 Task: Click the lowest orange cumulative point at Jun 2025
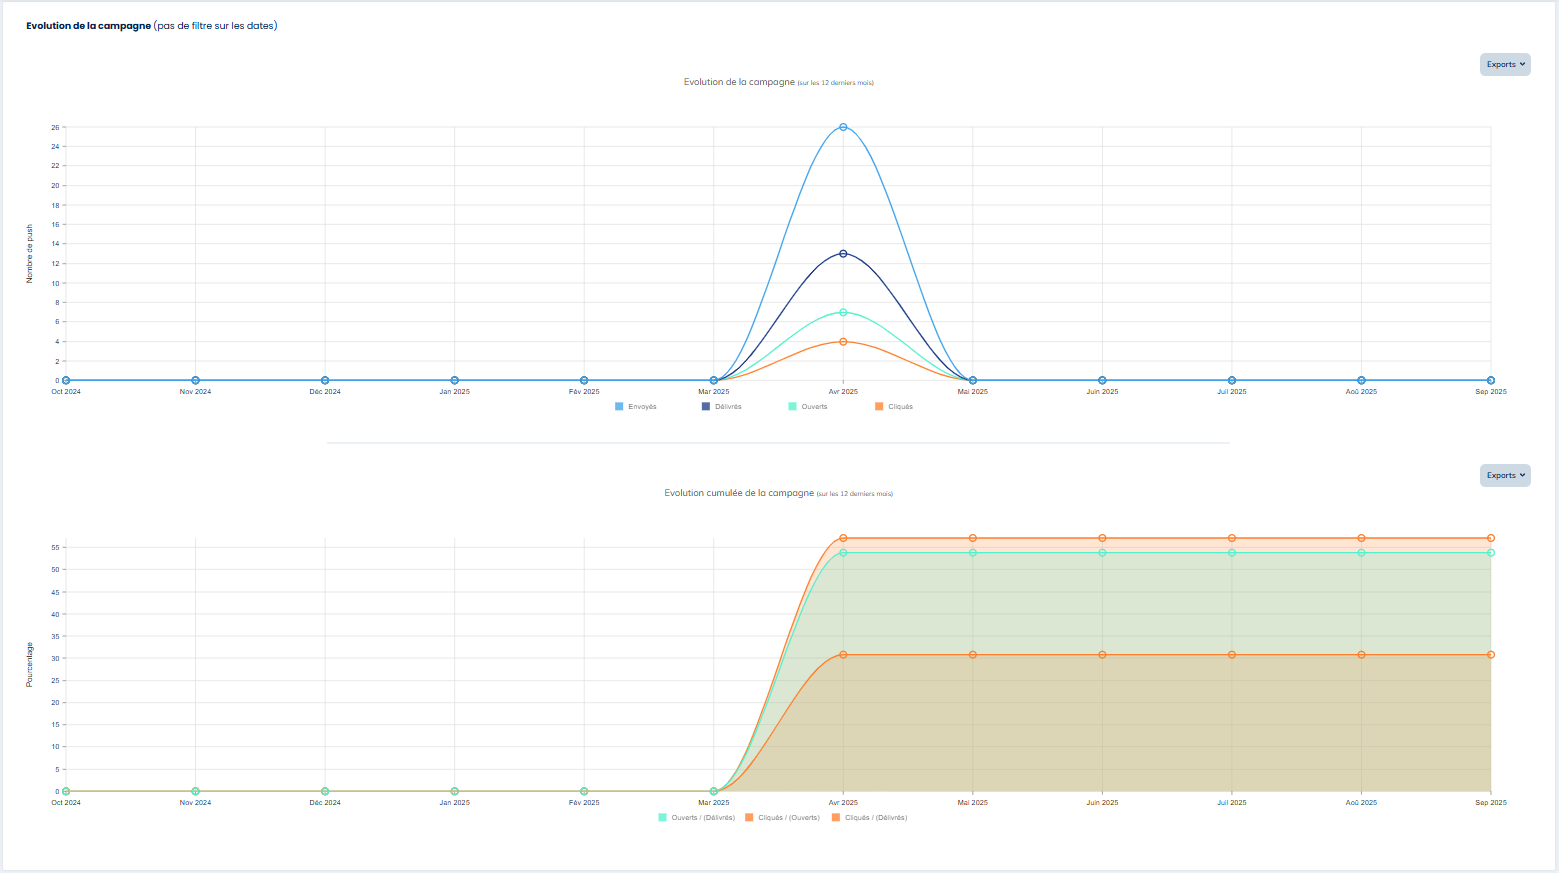tap(1102, 655)
